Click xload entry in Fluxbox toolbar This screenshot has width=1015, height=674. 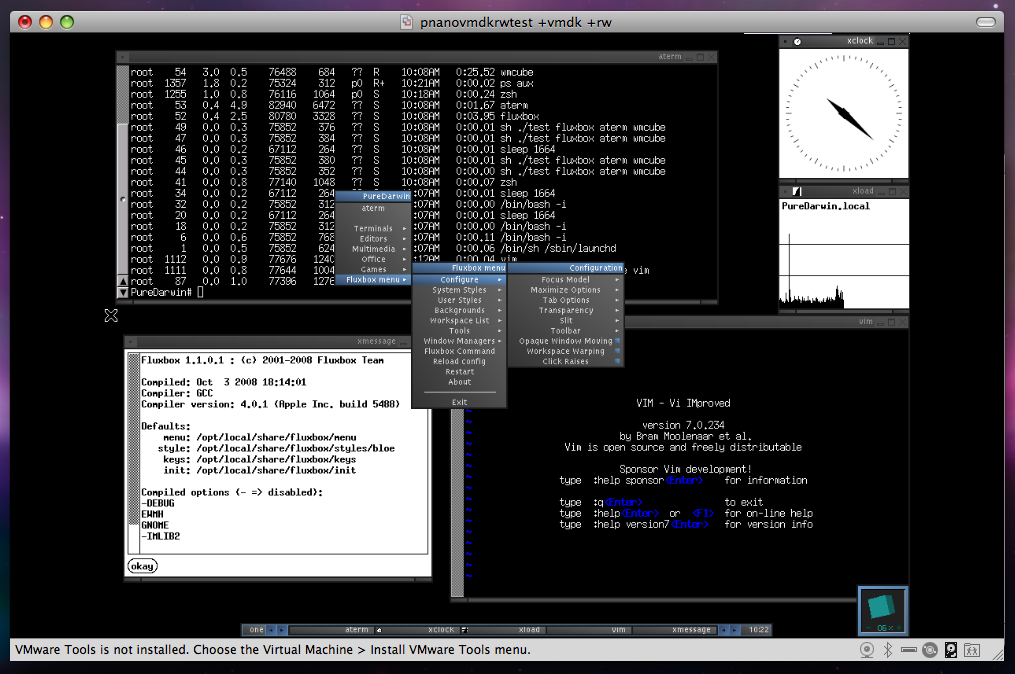[x=502, y=629]
